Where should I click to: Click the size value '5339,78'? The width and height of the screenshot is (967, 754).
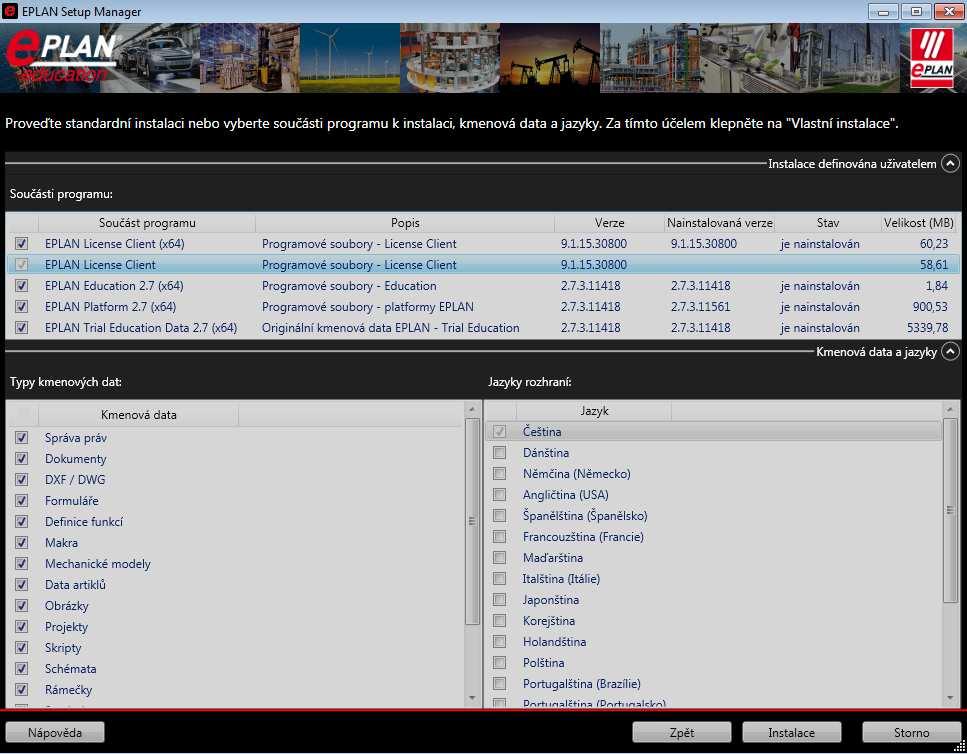point(928,327)
